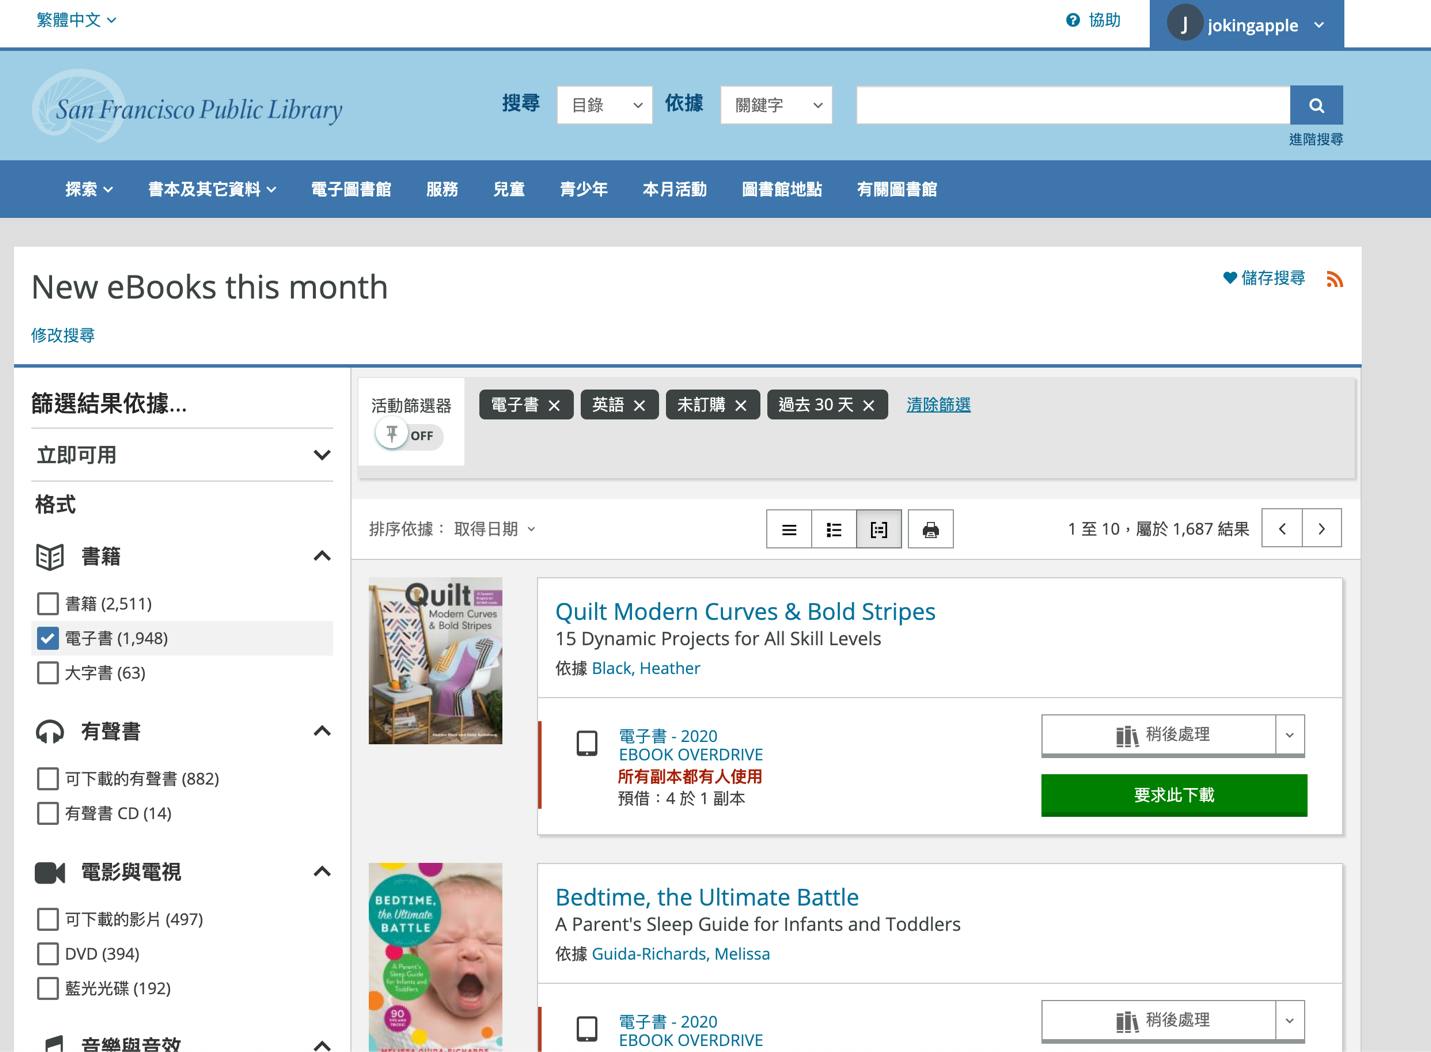Click the heart 儲存搜尋 save search link

pyautogui.click(x=1264, y=278)
